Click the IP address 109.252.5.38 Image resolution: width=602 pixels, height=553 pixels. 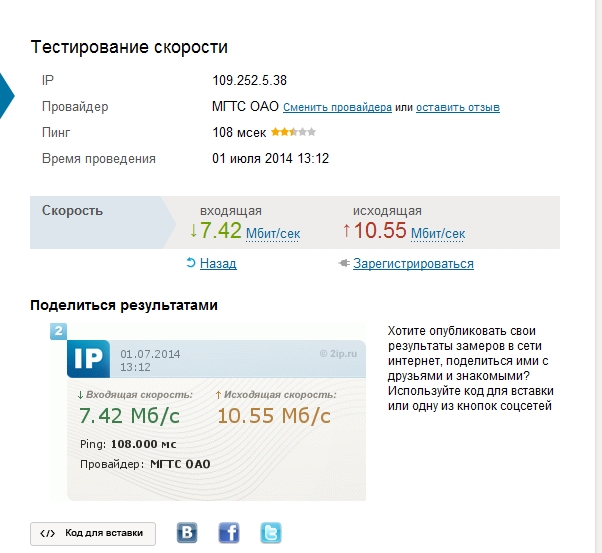coord(250,80)
